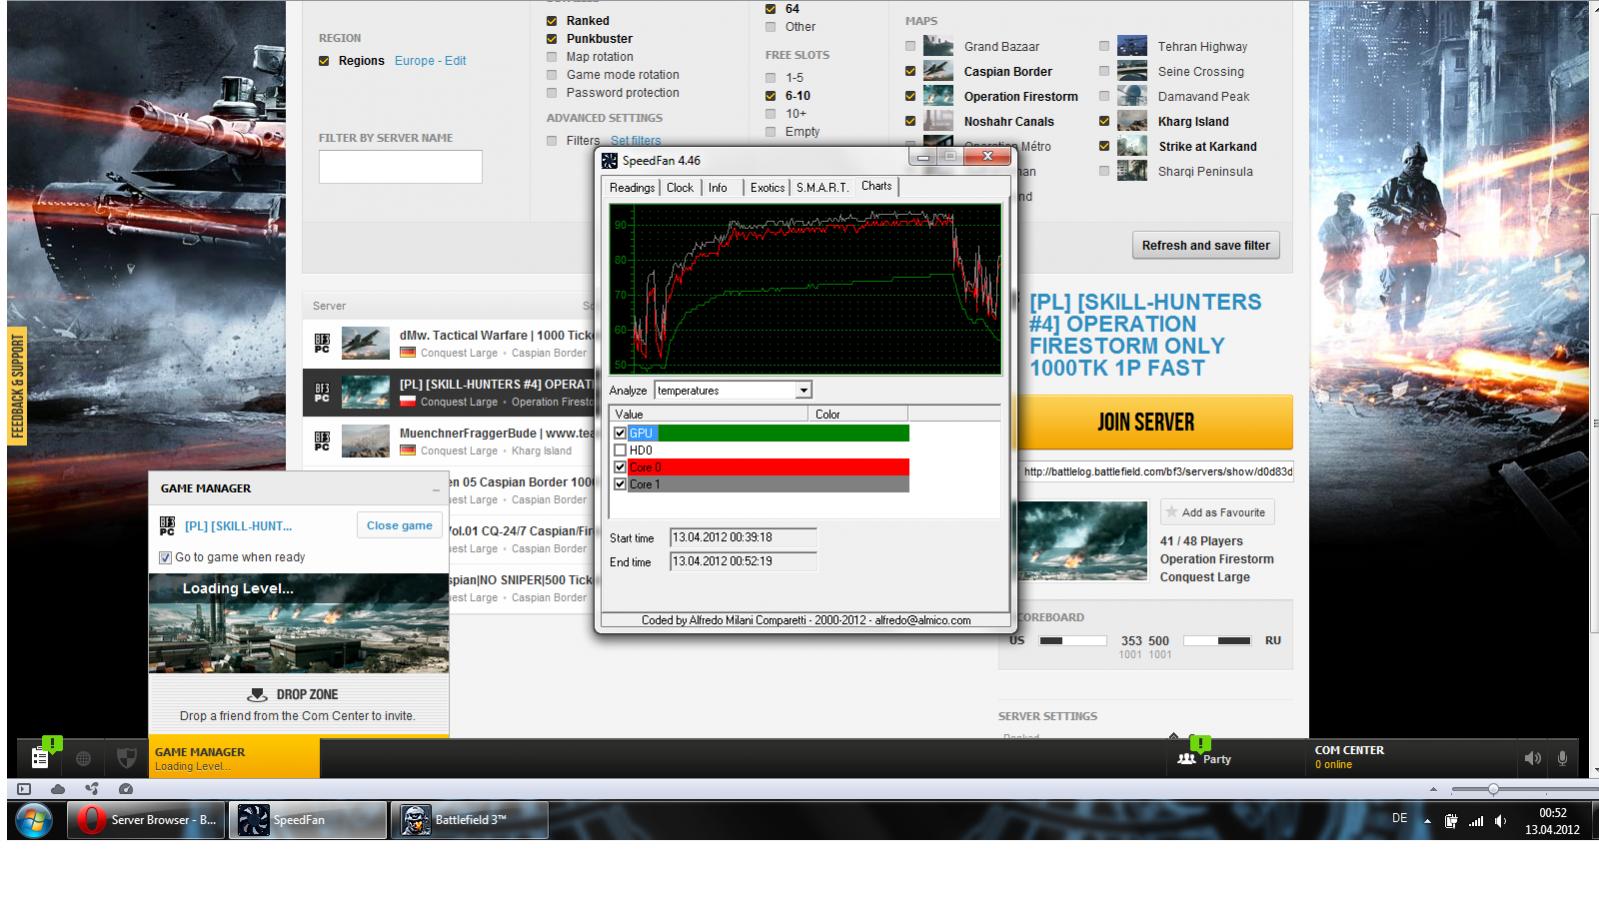Switch to Opera Server Browser taskbar item
The height and width of the screenshot is (899, 1599).
[x=147, y=820]
